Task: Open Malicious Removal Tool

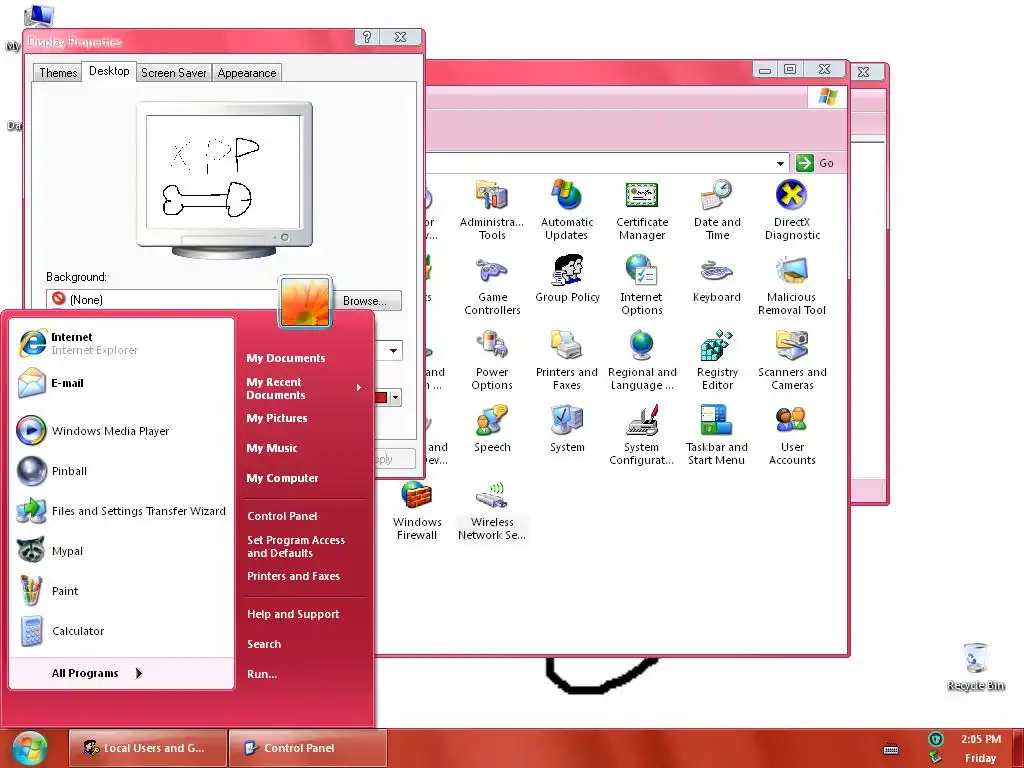Action: pyautogui.click(x=792, y=285)
